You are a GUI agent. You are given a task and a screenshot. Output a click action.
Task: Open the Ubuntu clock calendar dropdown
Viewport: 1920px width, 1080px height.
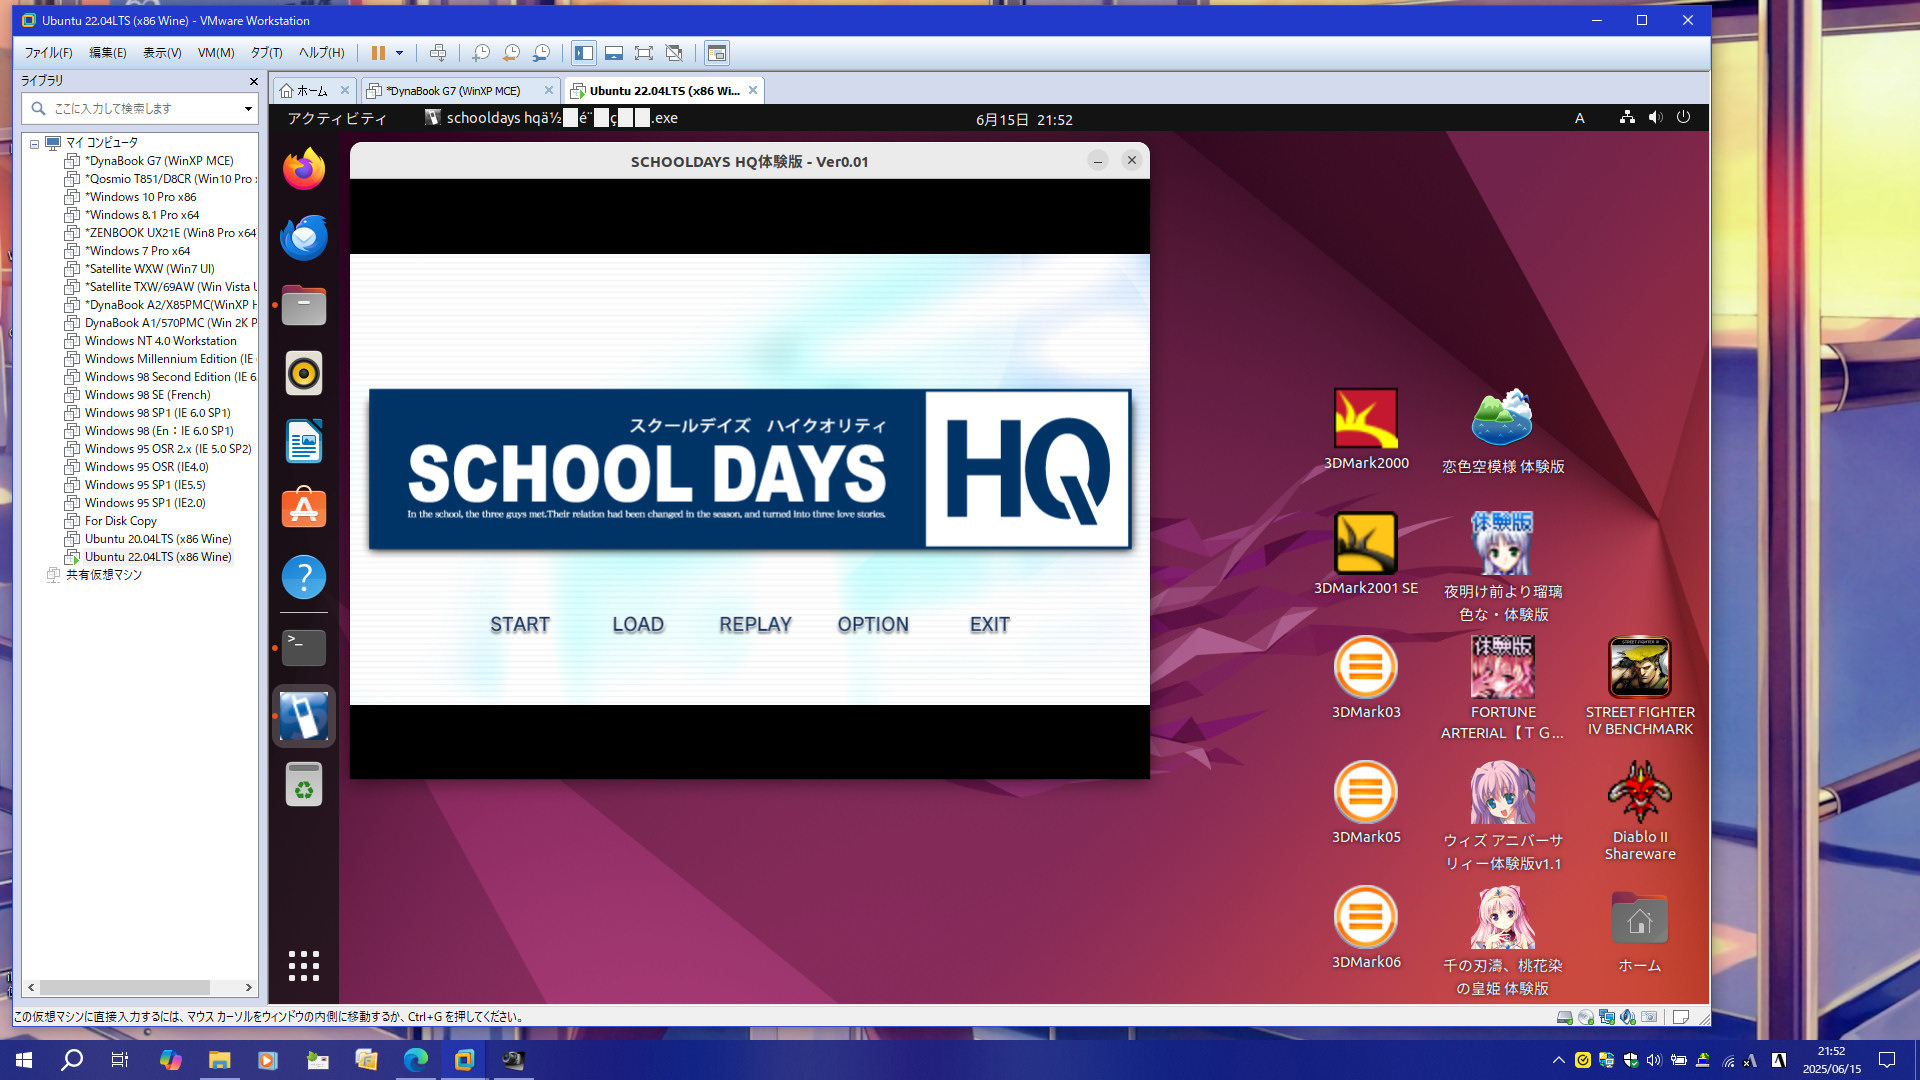click(1024, 119)
